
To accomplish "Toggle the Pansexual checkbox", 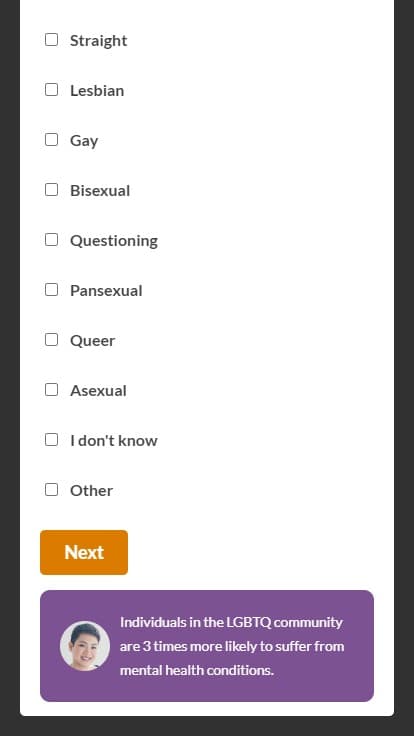I will click(x=51, y=290).
